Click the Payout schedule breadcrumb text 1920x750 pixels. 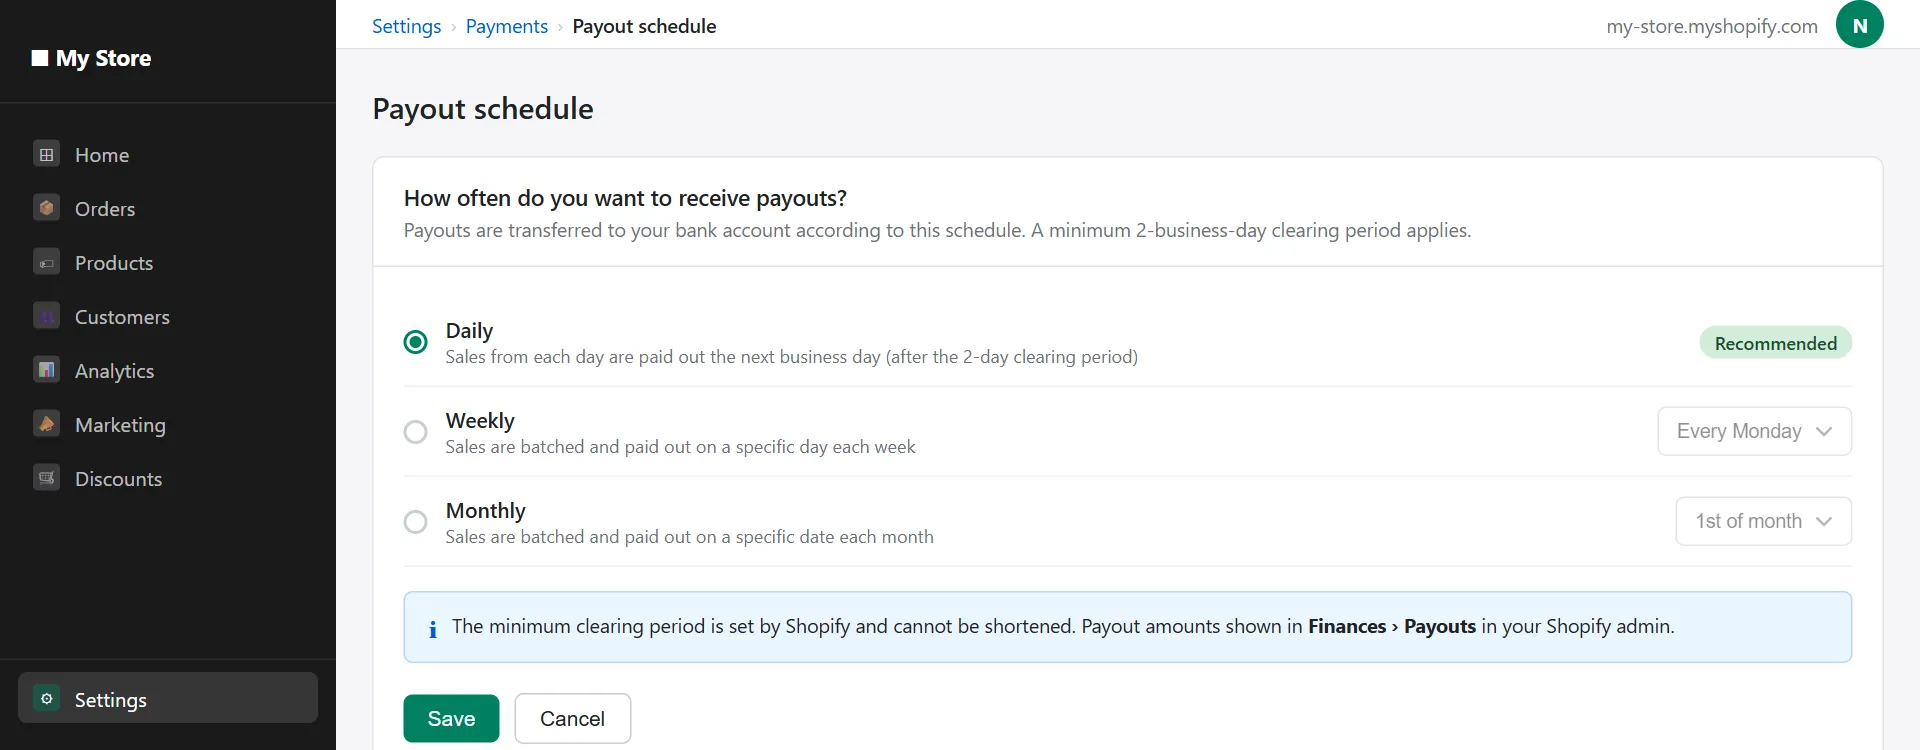tap(644, 26)
